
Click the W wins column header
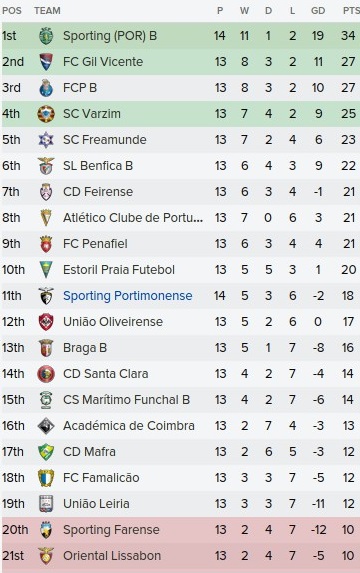pyautogui.click(x=245, y=11)
